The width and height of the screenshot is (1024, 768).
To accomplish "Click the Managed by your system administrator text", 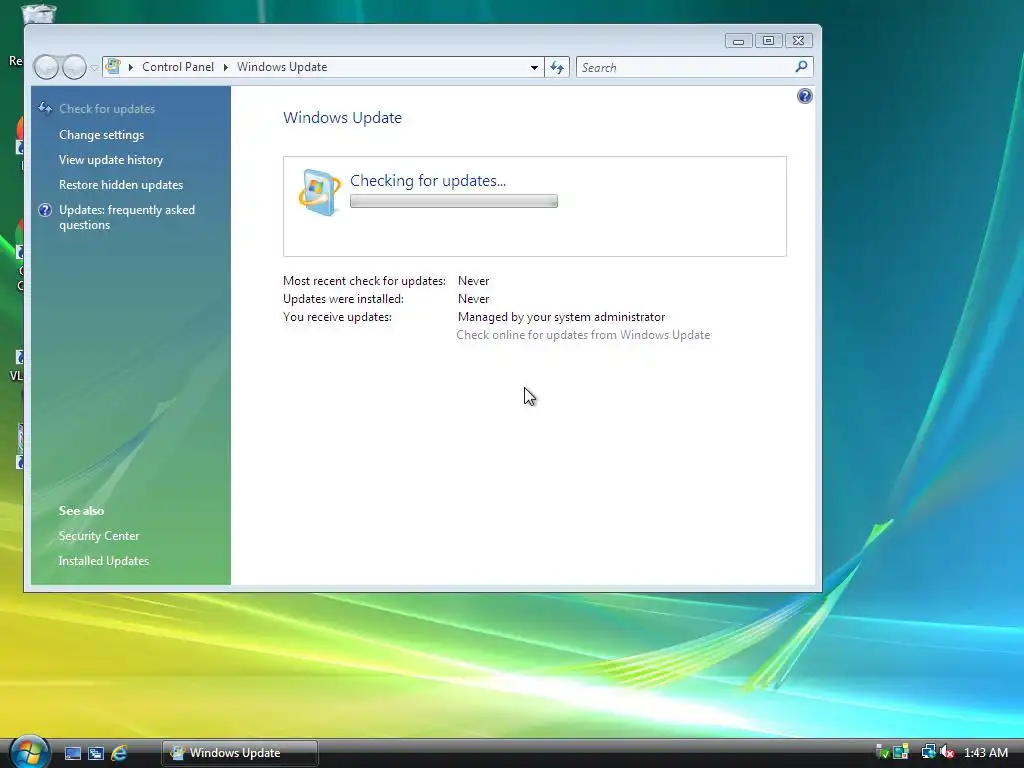I will 561,317.
